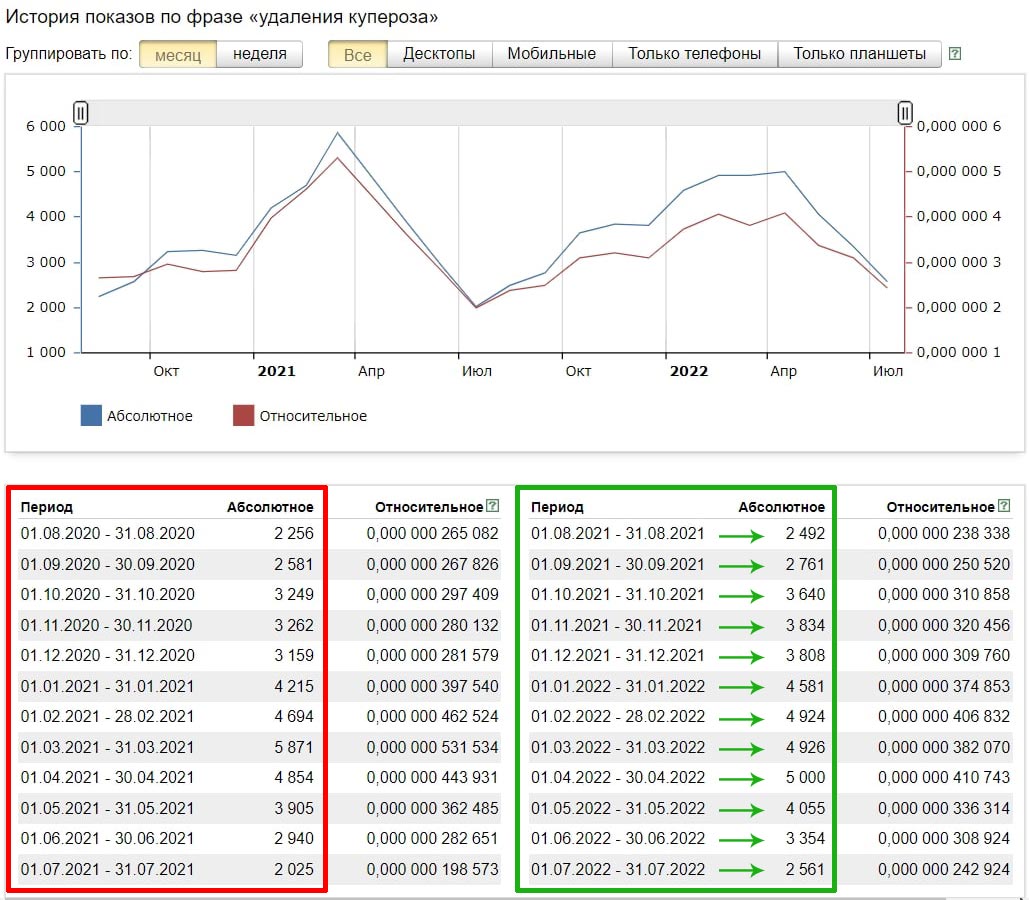This screenshot has height=900, width=1029.
Task: Select period 01.08.2021 - 31.08.2021 row
Action: point(770,533)
